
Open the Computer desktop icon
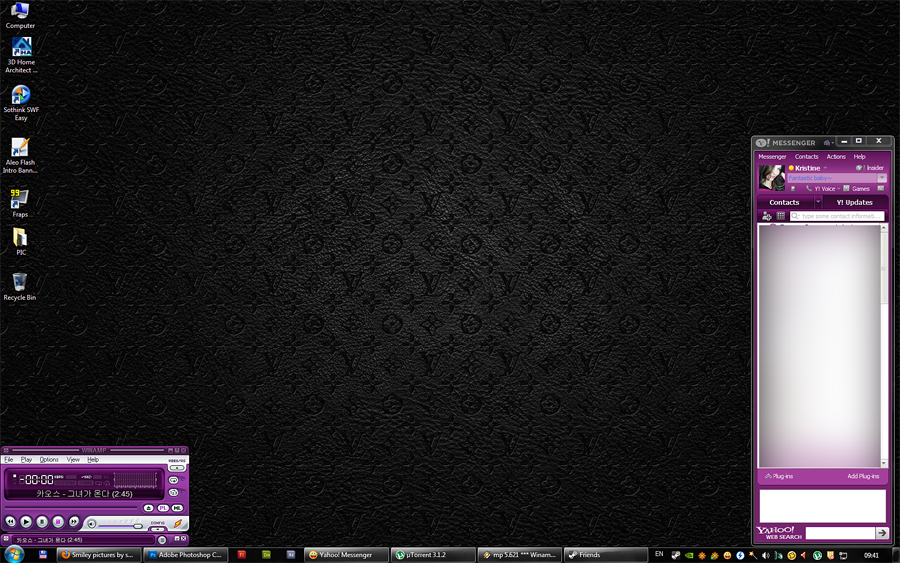click(20, 15)
